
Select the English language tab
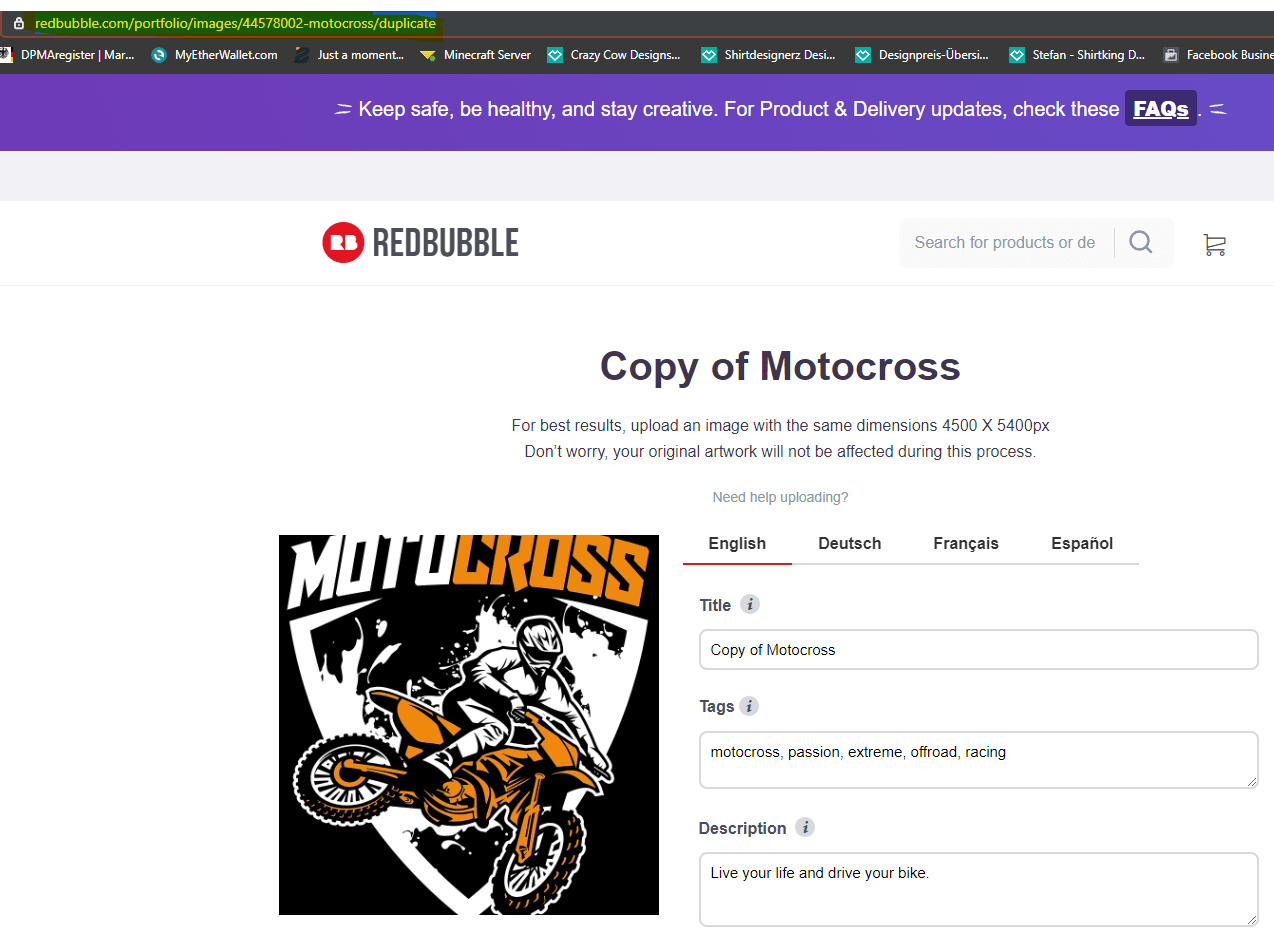[737, 544]
